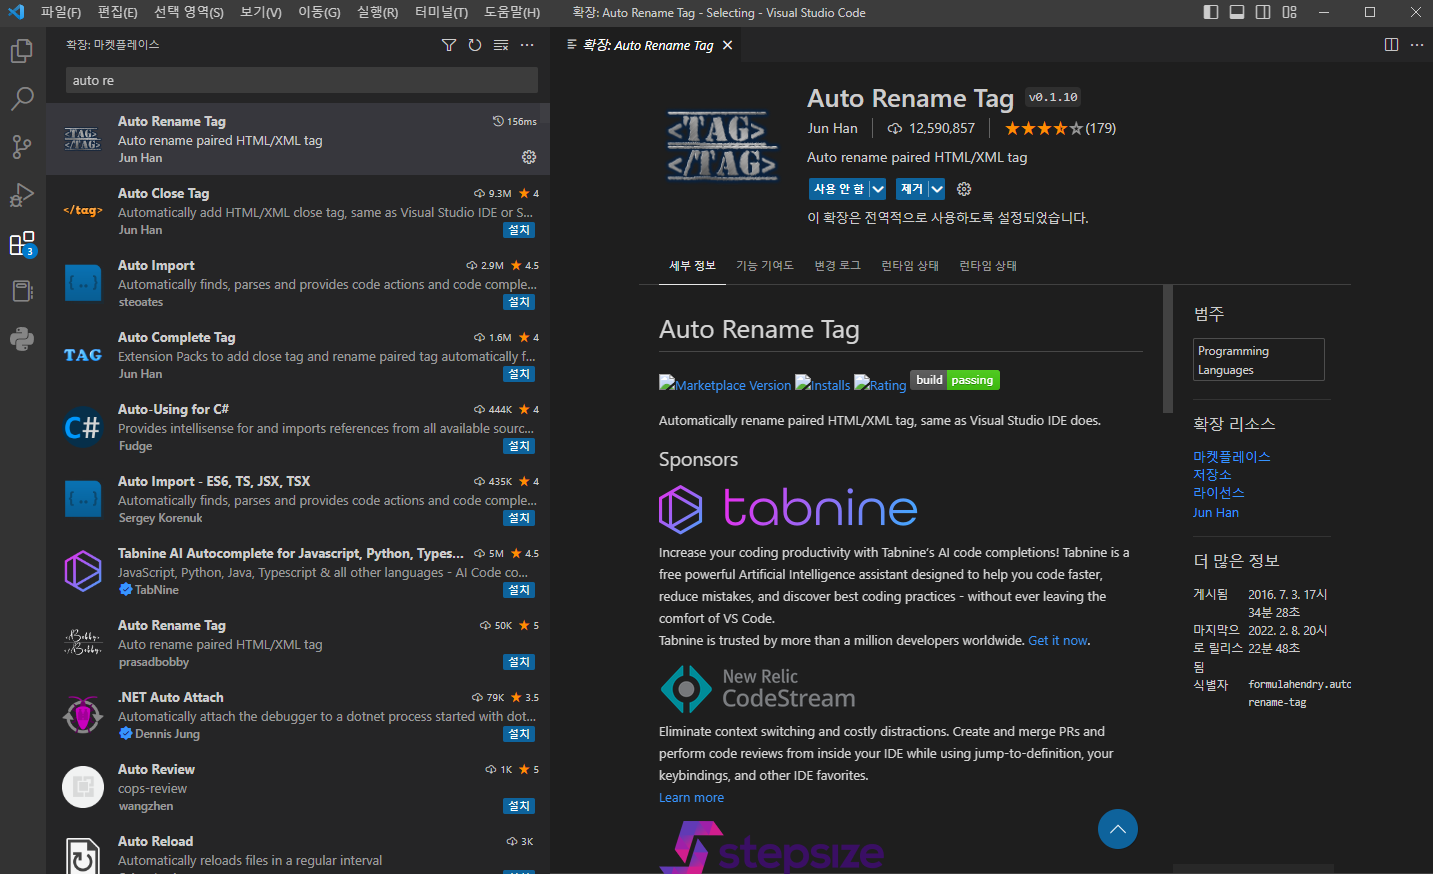Click the Learn more link
The width and height of the screenshot is (1433, 874).
click(x=691, y=798)
